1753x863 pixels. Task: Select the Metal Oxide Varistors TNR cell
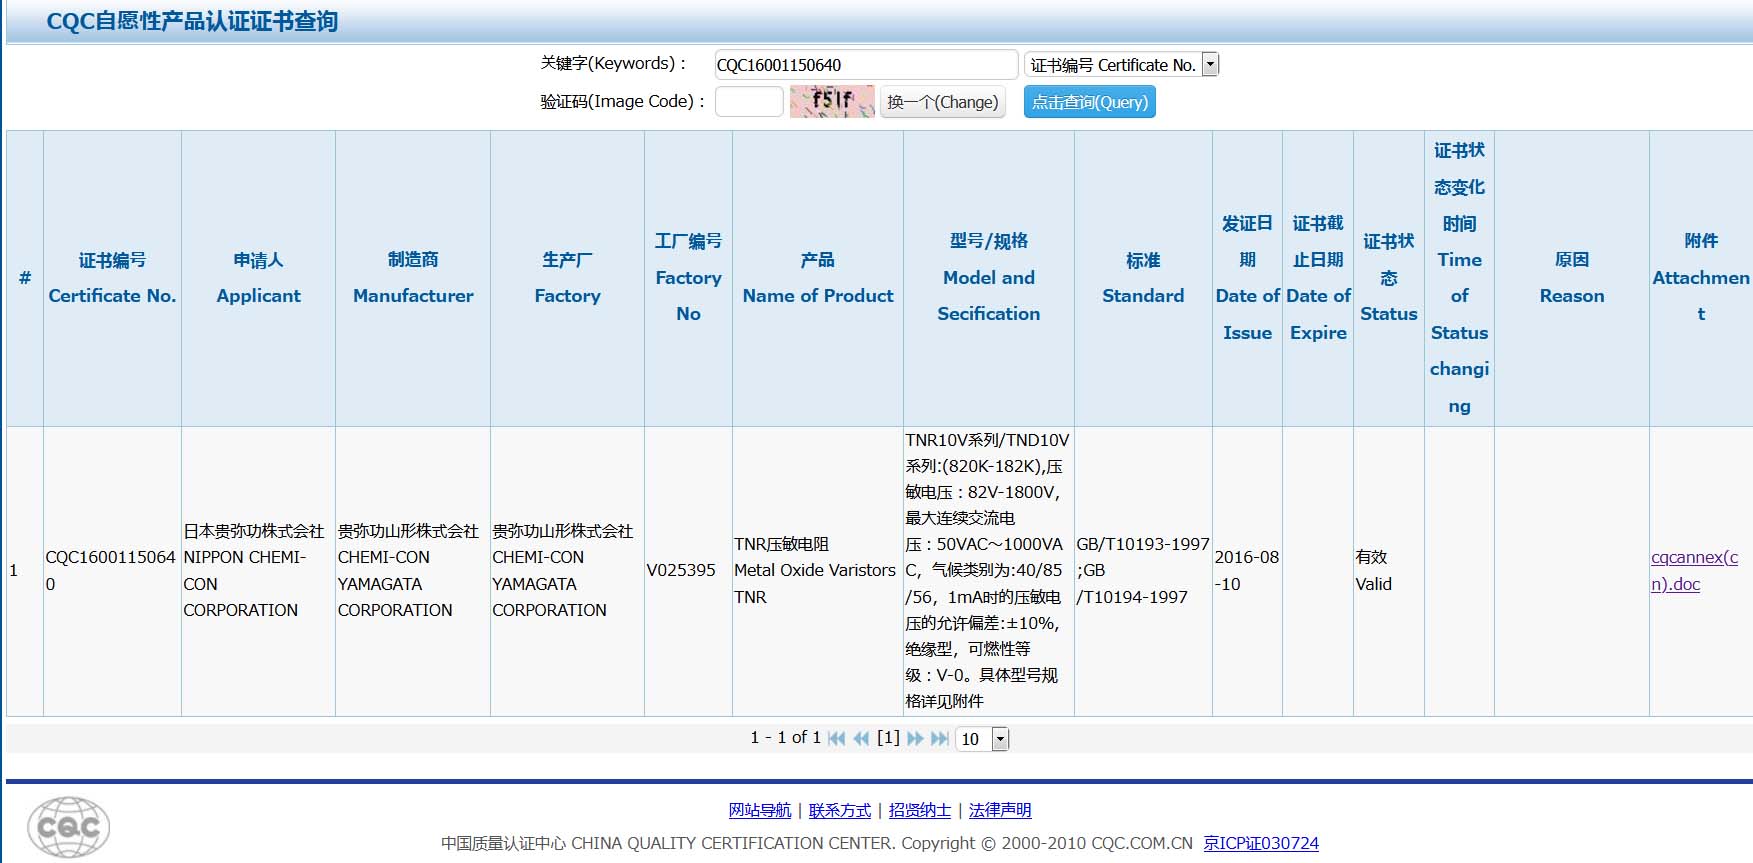tap(818, 571)
